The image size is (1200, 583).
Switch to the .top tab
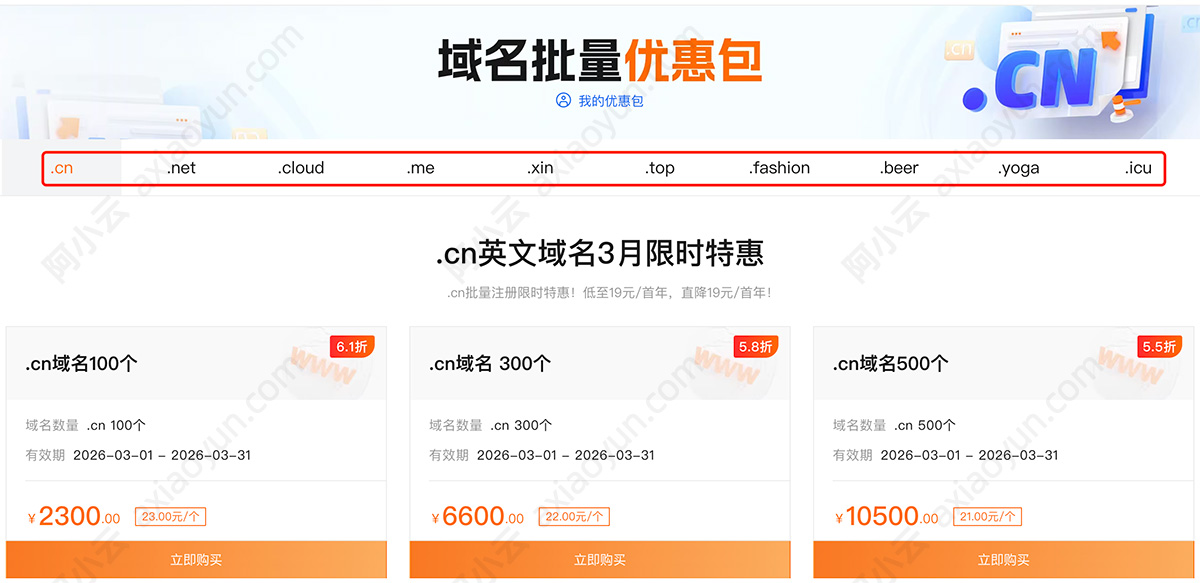[660, 168]
